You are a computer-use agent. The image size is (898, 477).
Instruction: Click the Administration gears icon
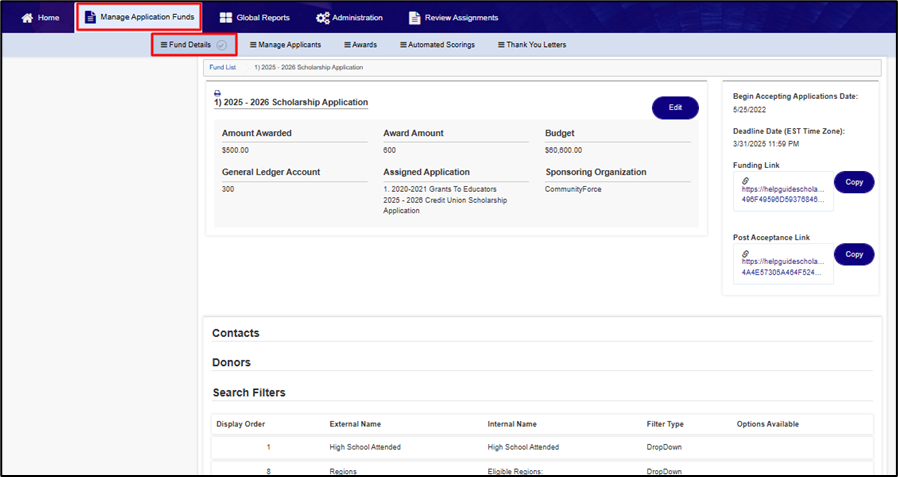(322, 18)
